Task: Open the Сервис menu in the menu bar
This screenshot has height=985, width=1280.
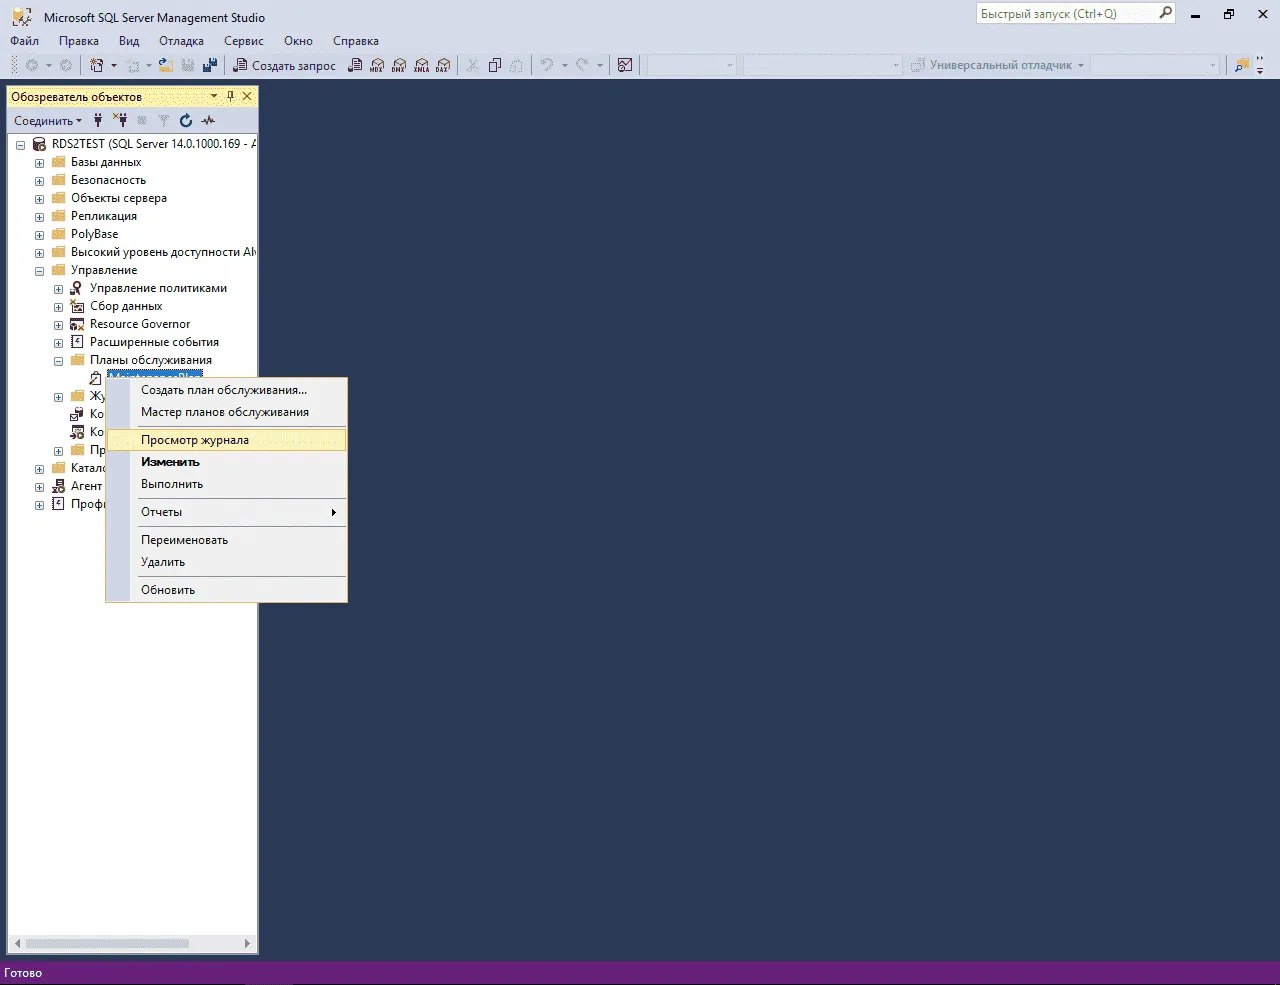Action: click(x=243, y=41)
